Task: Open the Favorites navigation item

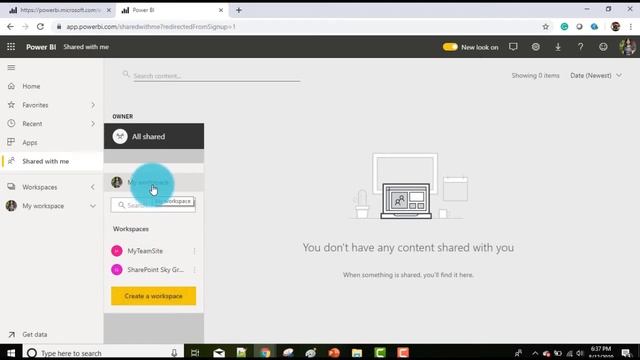Action: [x=35, y=105]
